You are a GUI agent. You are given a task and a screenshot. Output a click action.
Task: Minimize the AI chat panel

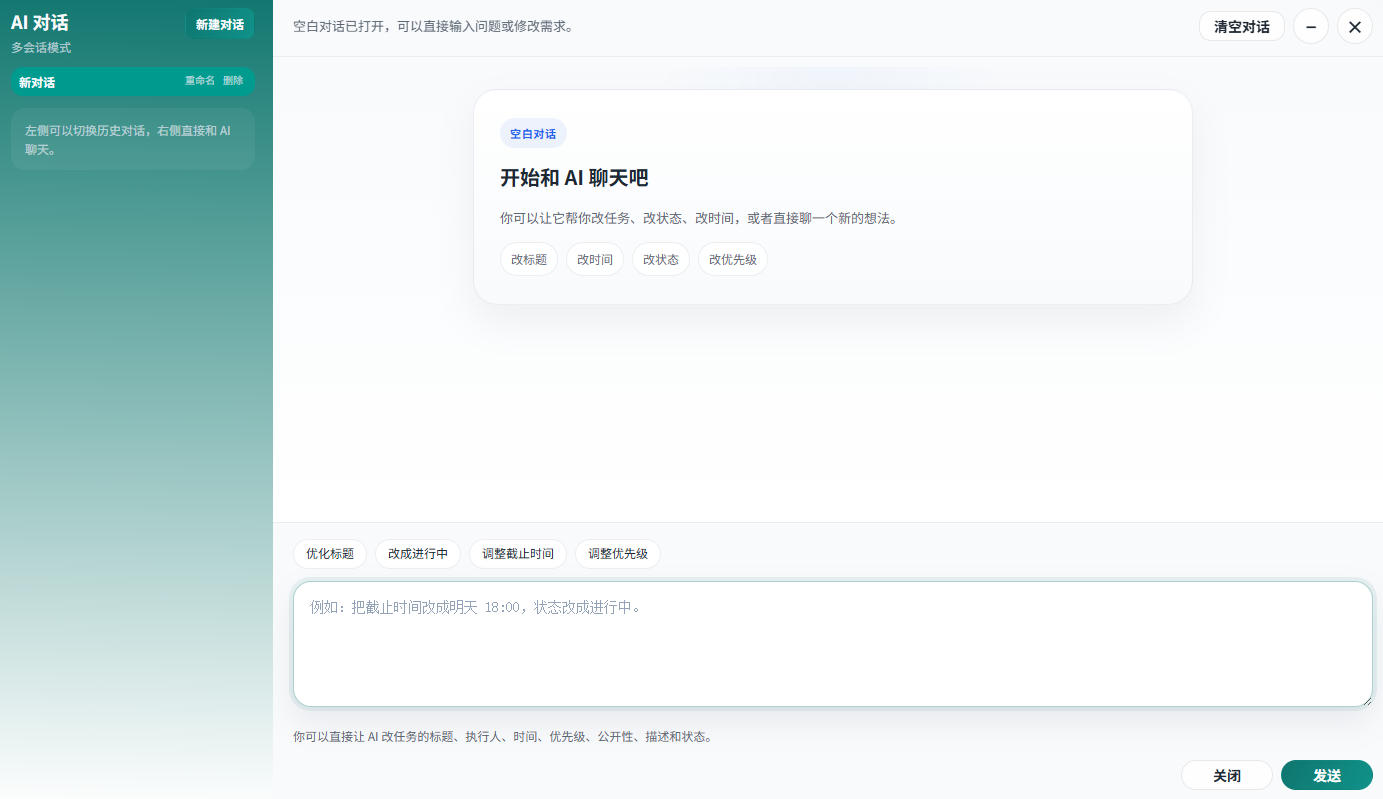1310,27
